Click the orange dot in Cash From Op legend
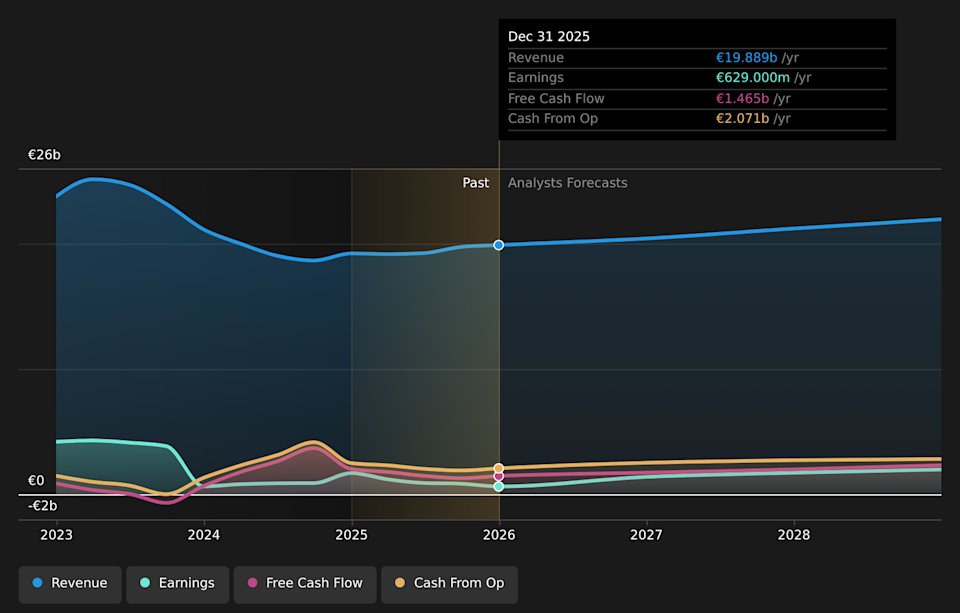 tap(400, 583)
